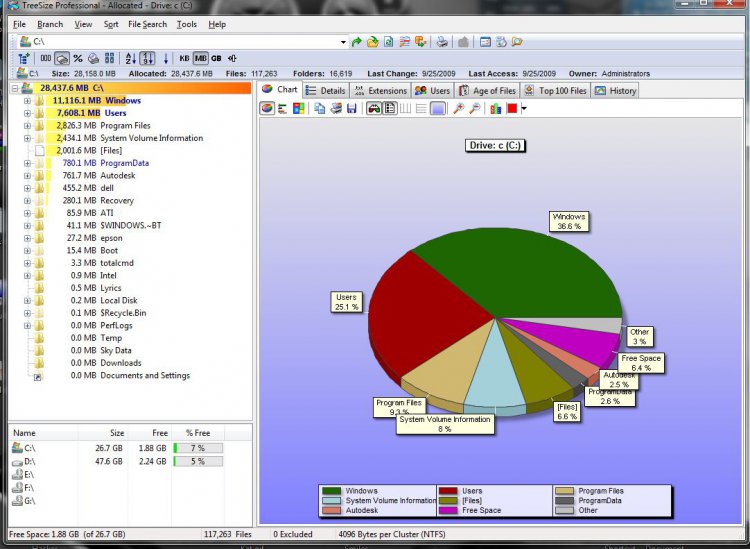Click the 7 % free bar for C:\
750x549 pixels.
[x=198, y=448]
